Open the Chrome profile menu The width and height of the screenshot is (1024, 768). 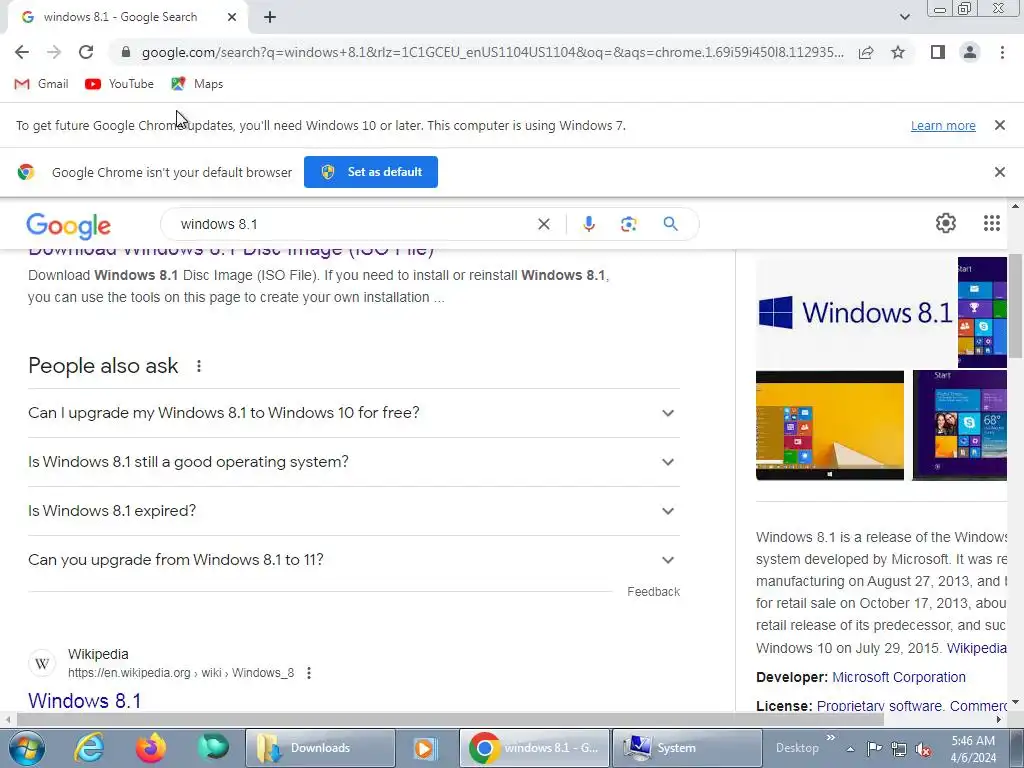(x=970, y=52)
